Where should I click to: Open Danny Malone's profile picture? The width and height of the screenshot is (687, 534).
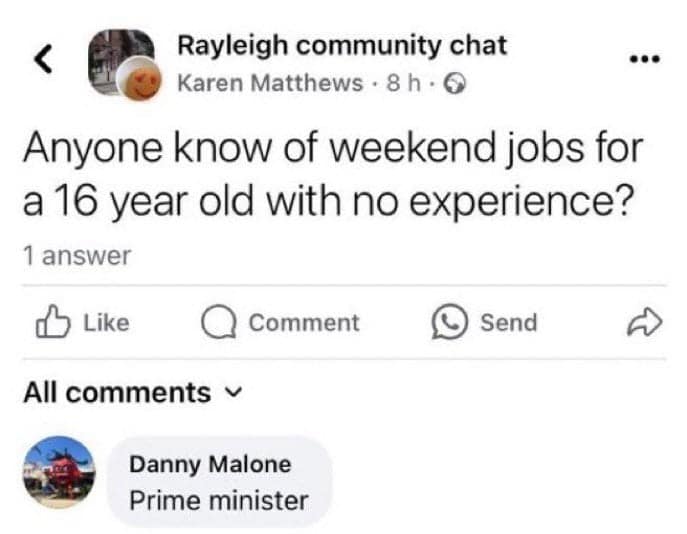[60, 471]
